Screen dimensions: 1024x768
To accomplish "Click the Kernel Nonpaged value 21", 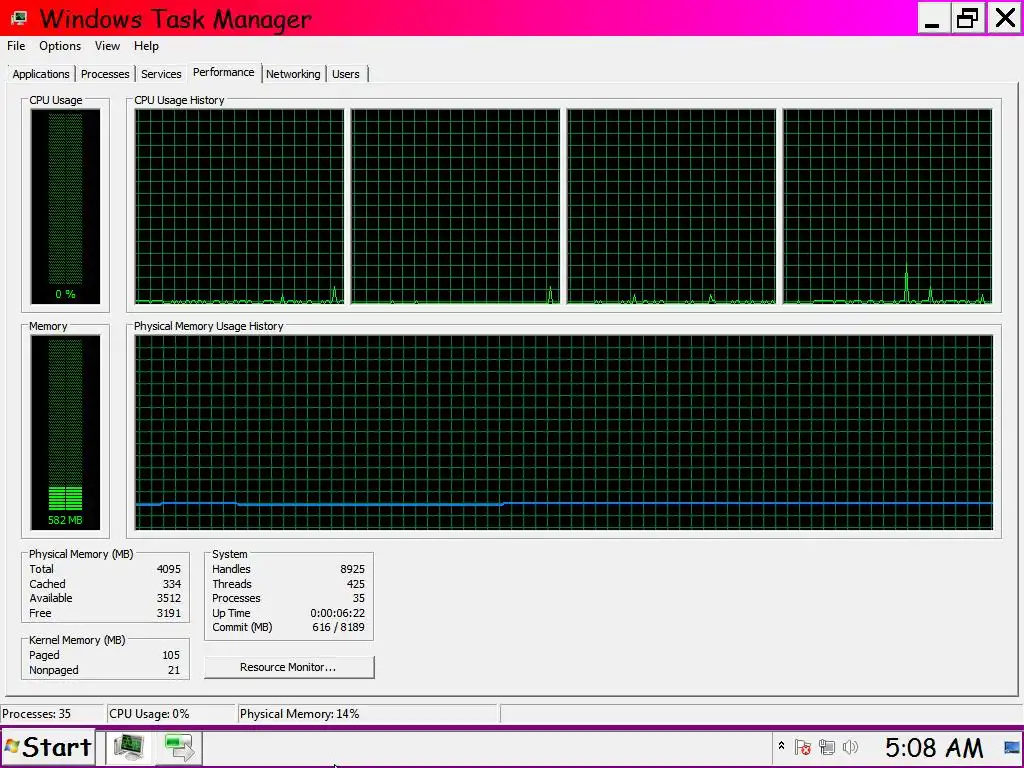I will coord(174,670).
